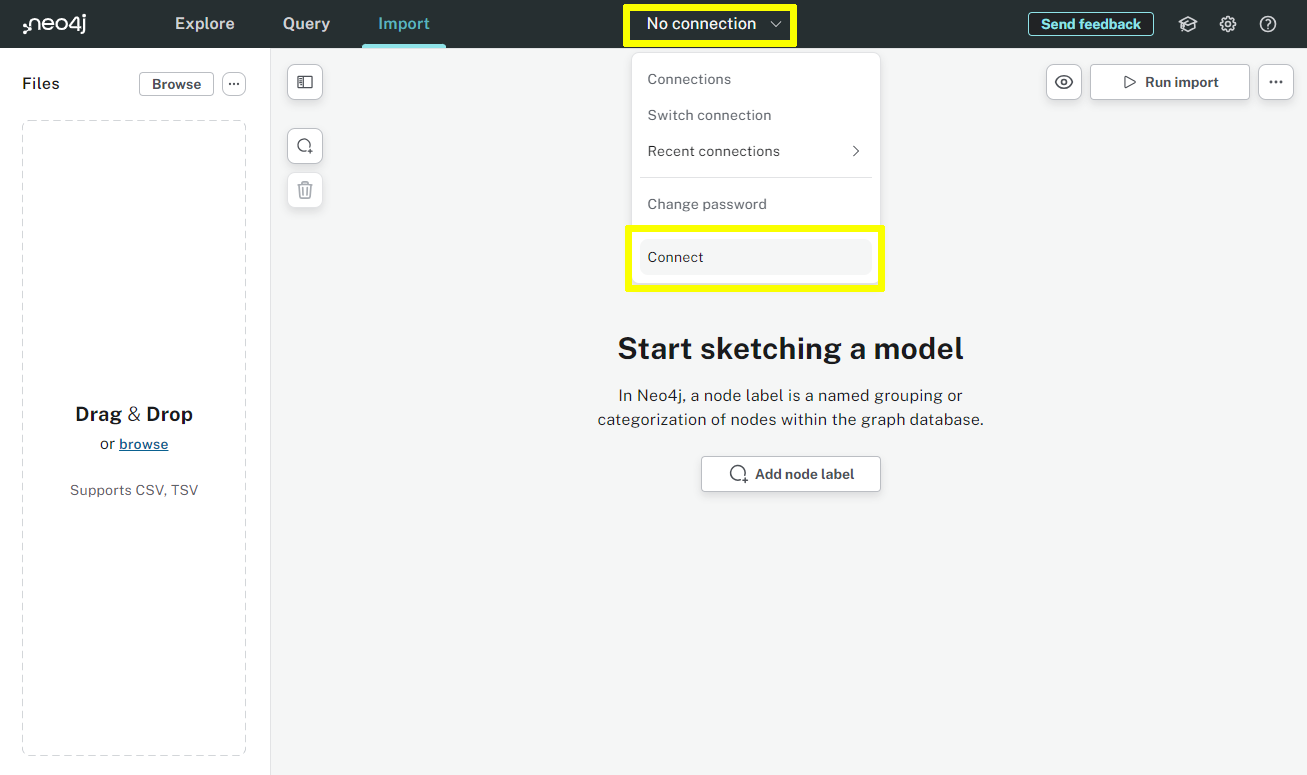Open the settings gear
This screenshot has width=1307, height=775.
pos(1227,23)
